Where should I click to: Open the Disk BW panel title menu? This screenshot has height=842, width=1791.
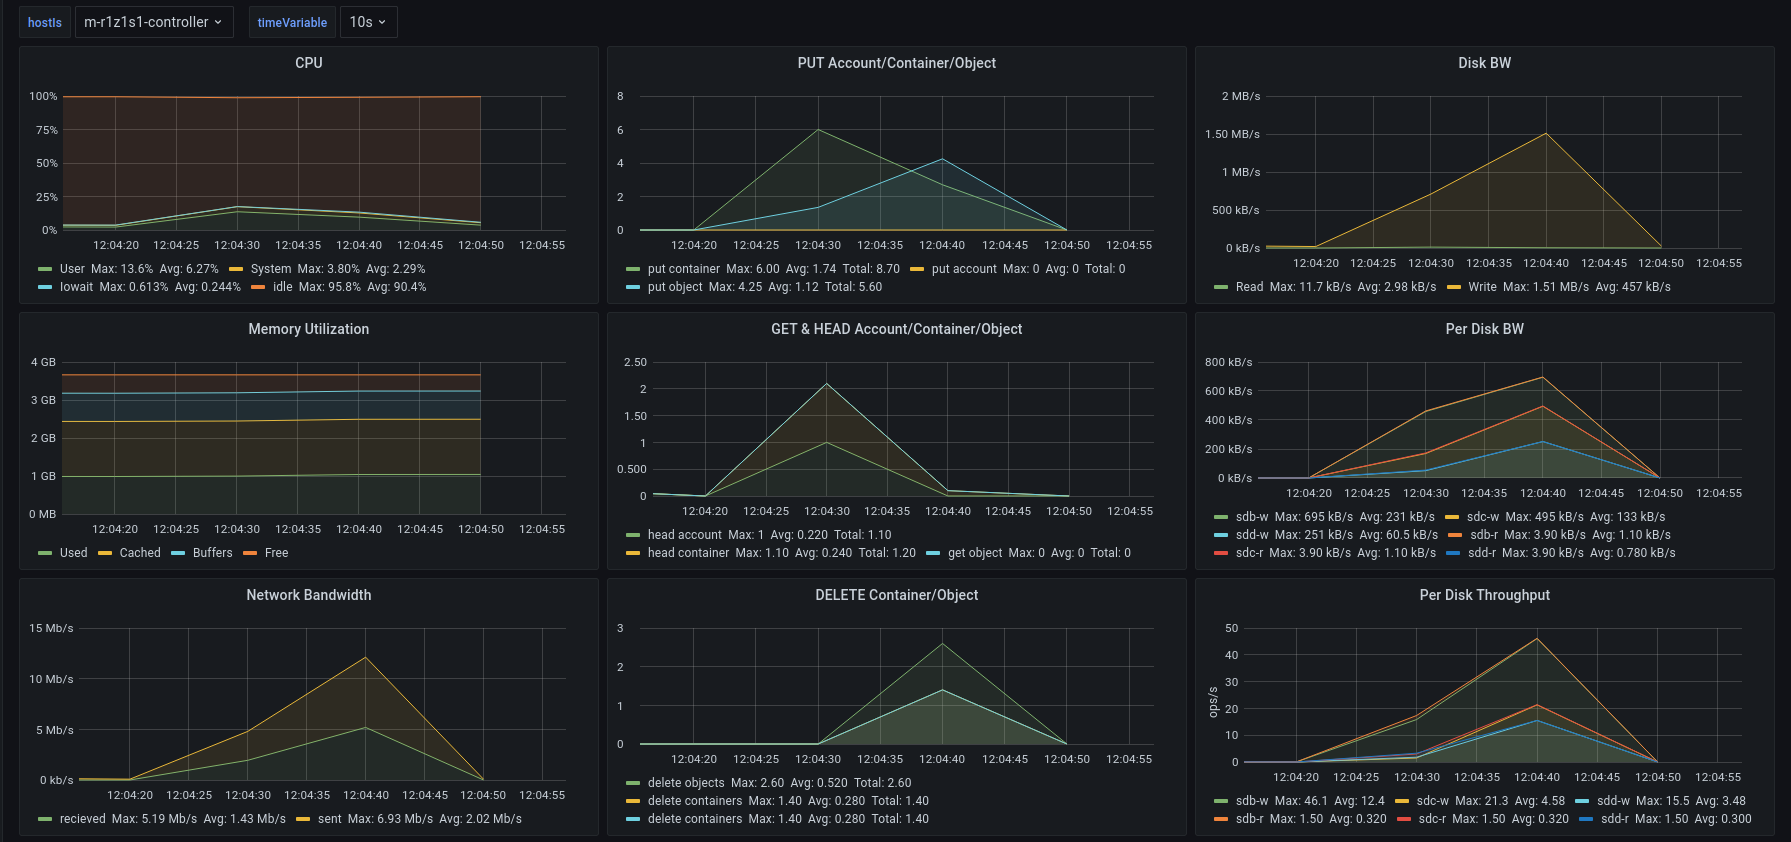(1484, 63)
